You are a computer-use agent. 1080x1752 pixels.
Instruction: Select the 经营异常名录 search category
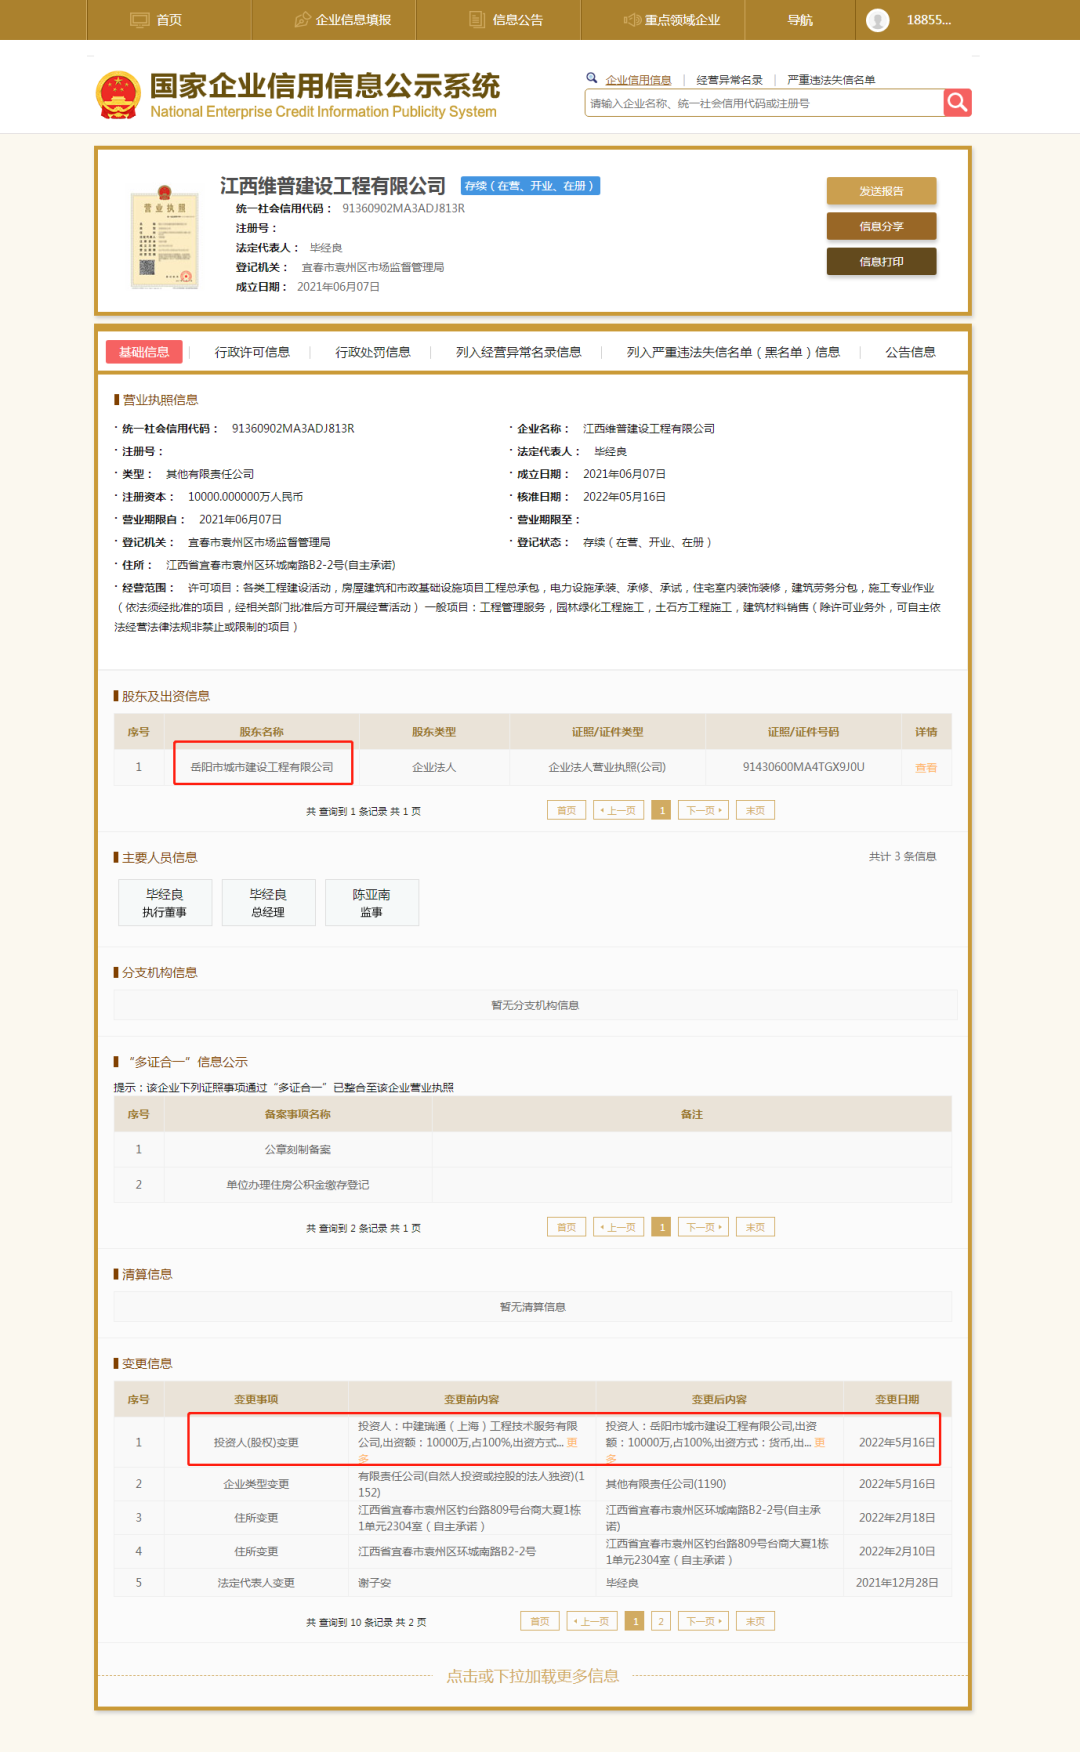729,80
